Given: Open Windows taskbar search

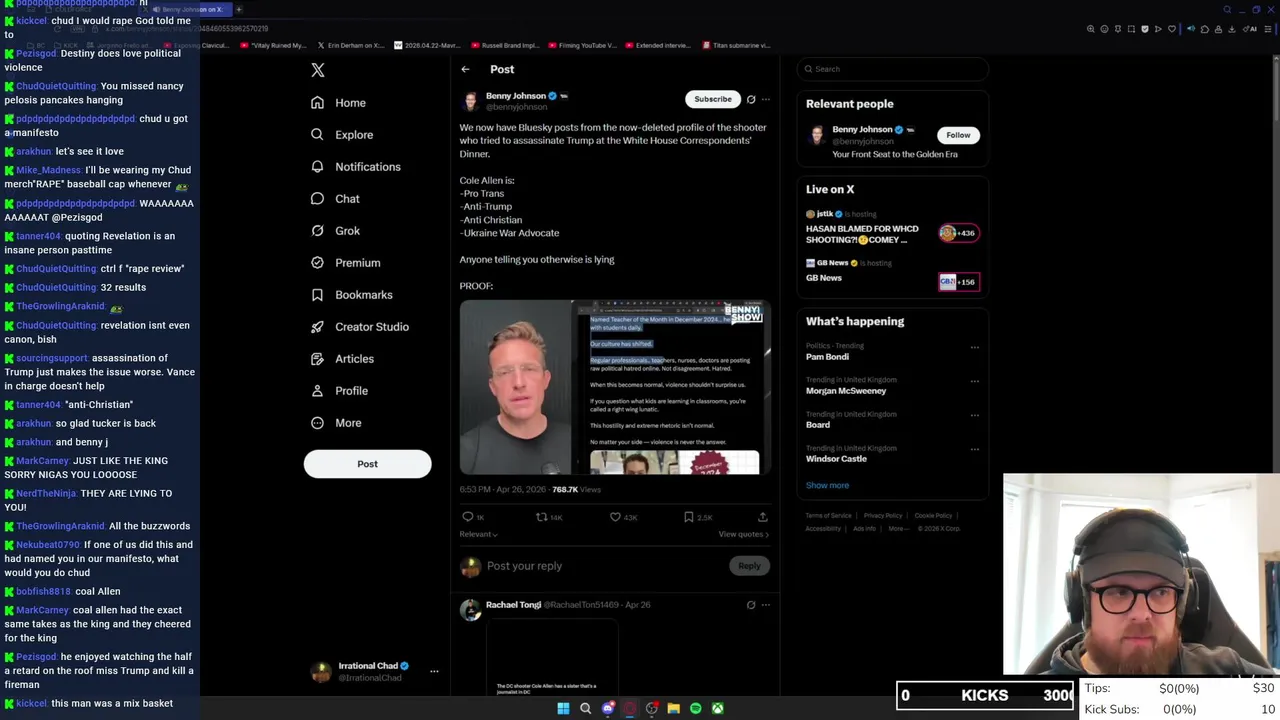Looking at the screenshot, I should pos(585,708).
